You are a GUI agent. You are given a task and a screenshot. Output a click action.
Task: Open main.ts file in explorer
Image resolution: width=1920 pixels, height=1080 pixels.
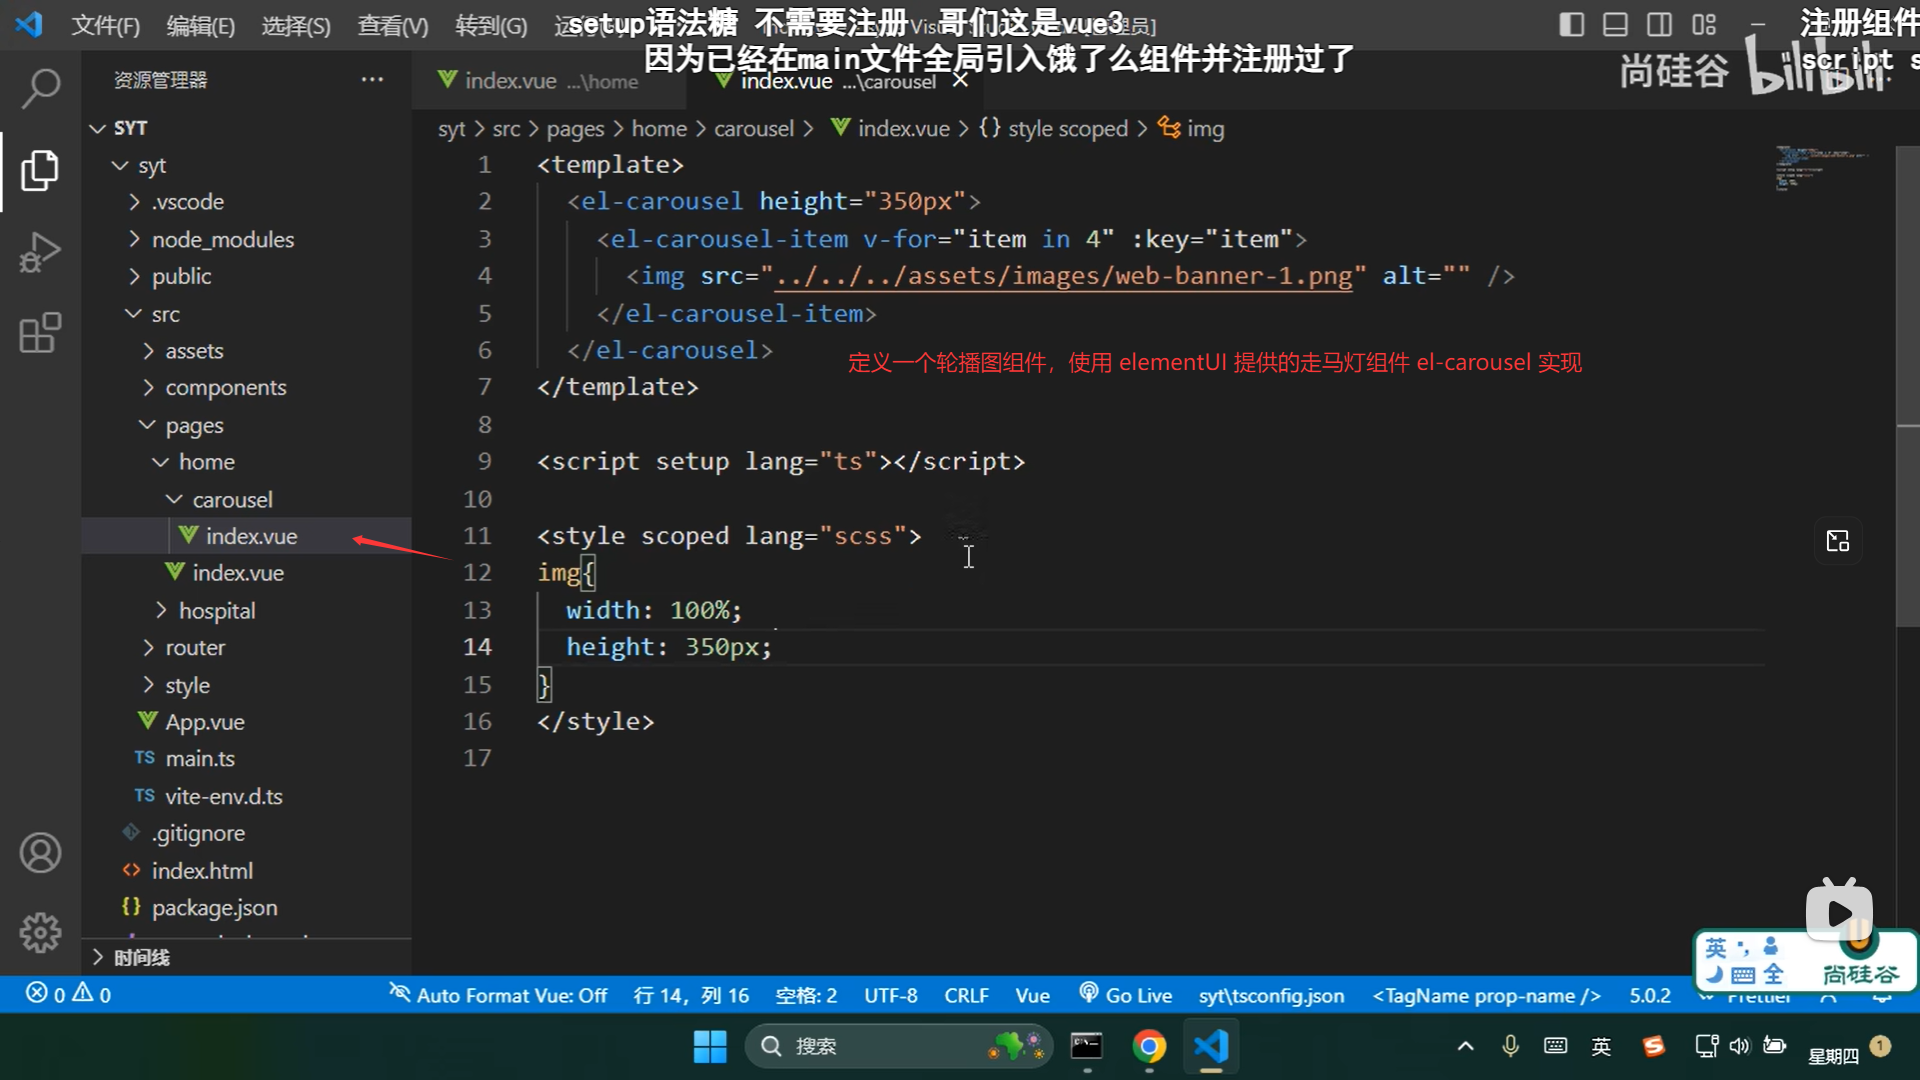(199, 759)
